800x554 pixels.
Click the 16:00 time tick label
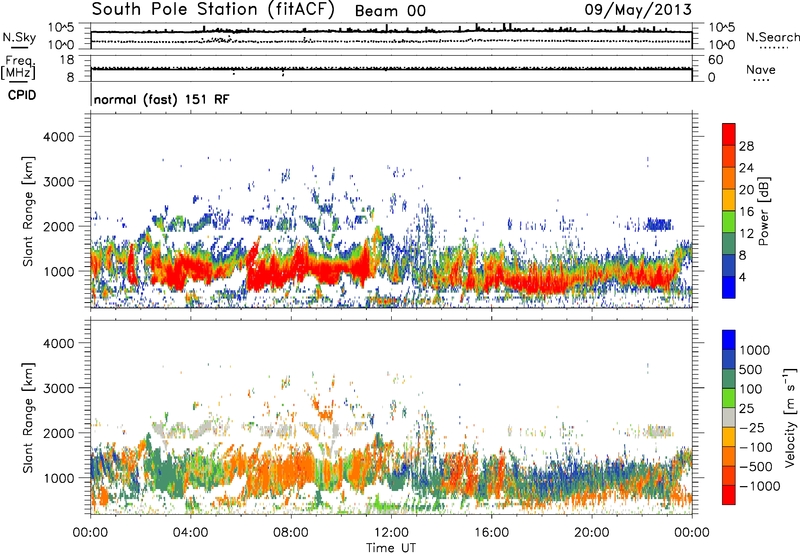(491, 533)
